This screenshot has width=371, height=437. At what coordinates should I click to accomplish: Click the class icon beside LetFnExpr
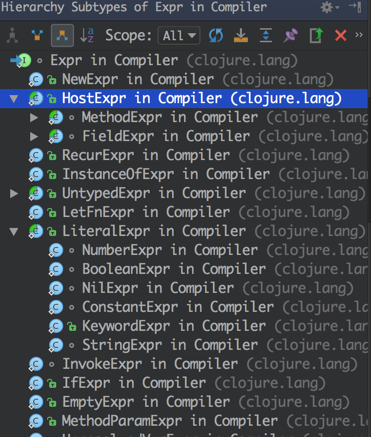(36, 213)
